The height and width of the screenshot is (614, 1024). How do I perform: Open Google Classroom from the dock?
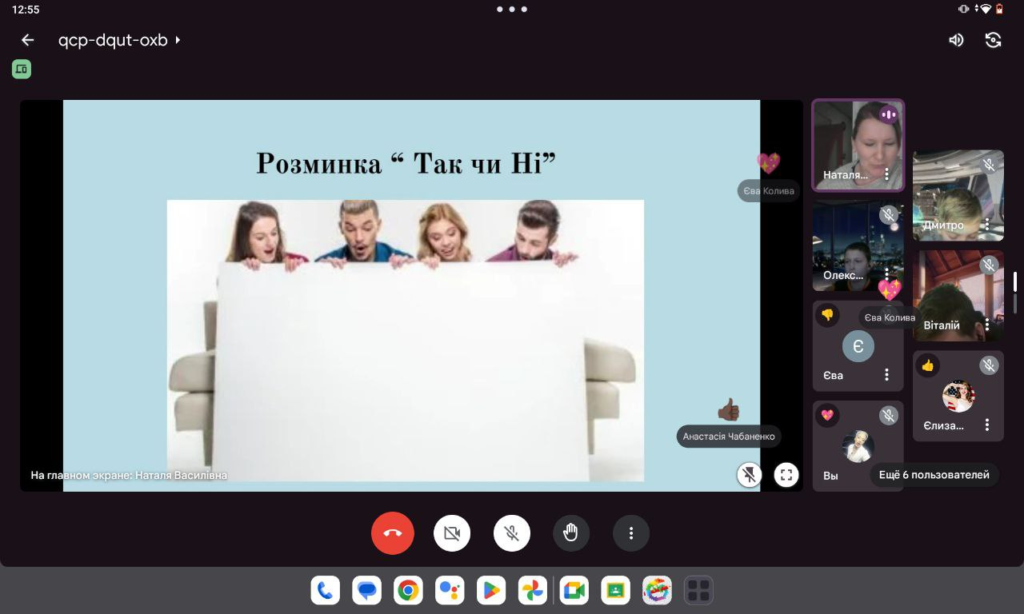pos(615,590)
